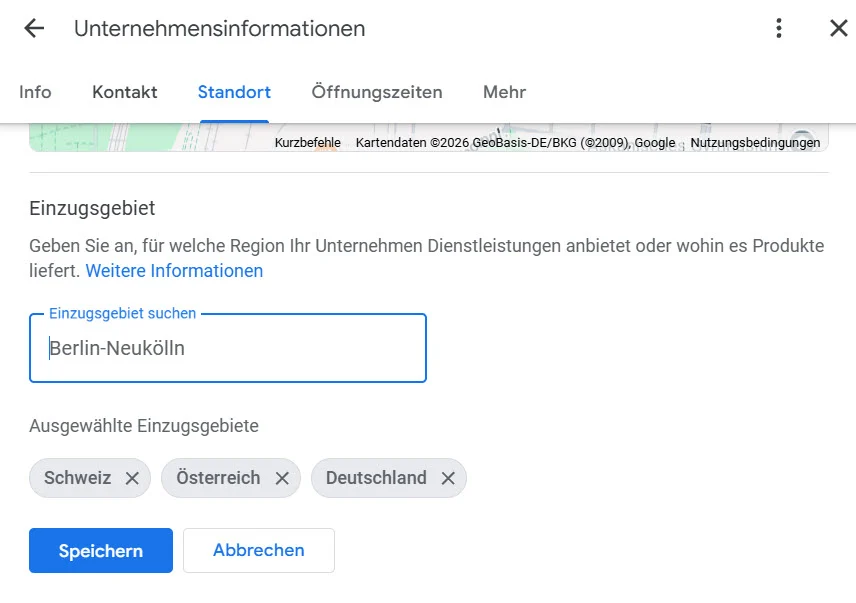View the Öffnungszeiten tab

click(x=377, y=92)
